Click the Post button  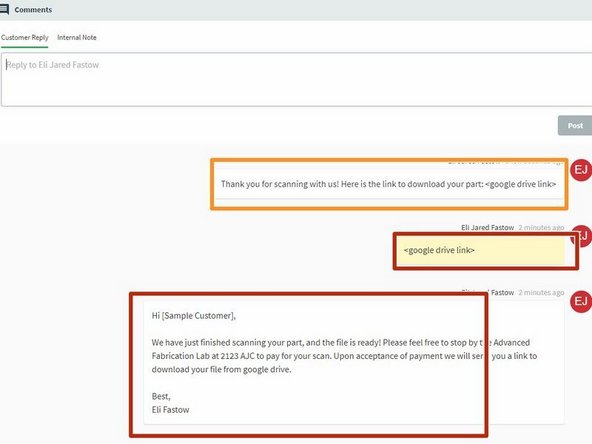coord(575,125)
